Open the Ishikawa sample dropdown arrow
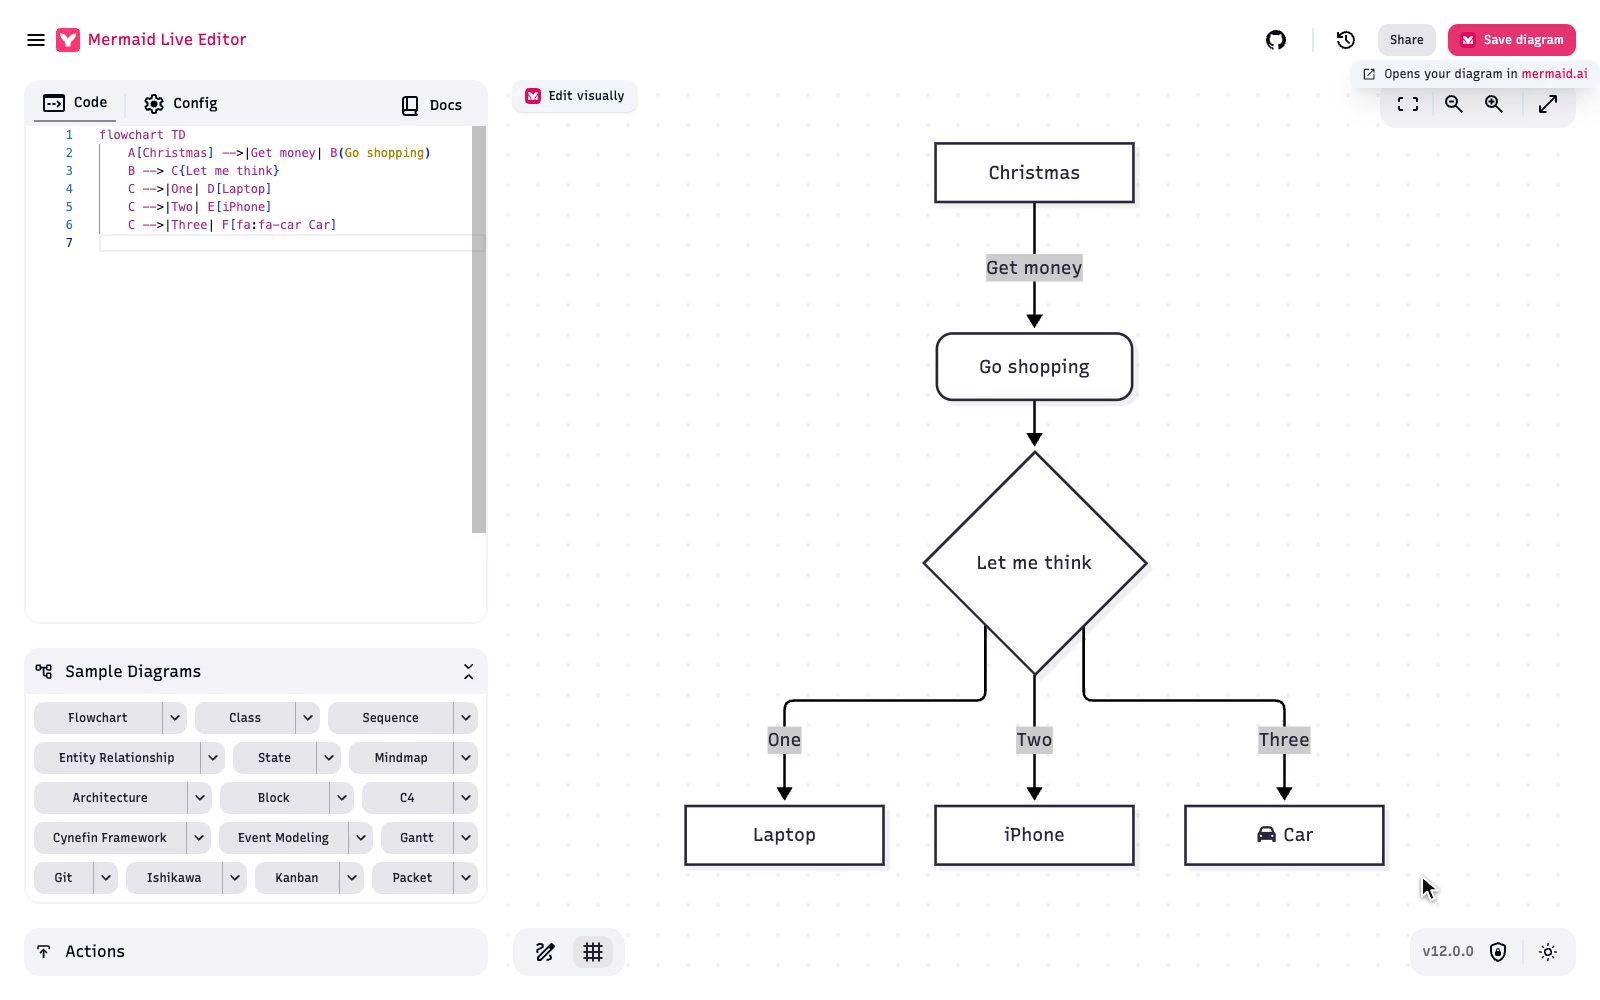1600x1000 pixels. 234,878
